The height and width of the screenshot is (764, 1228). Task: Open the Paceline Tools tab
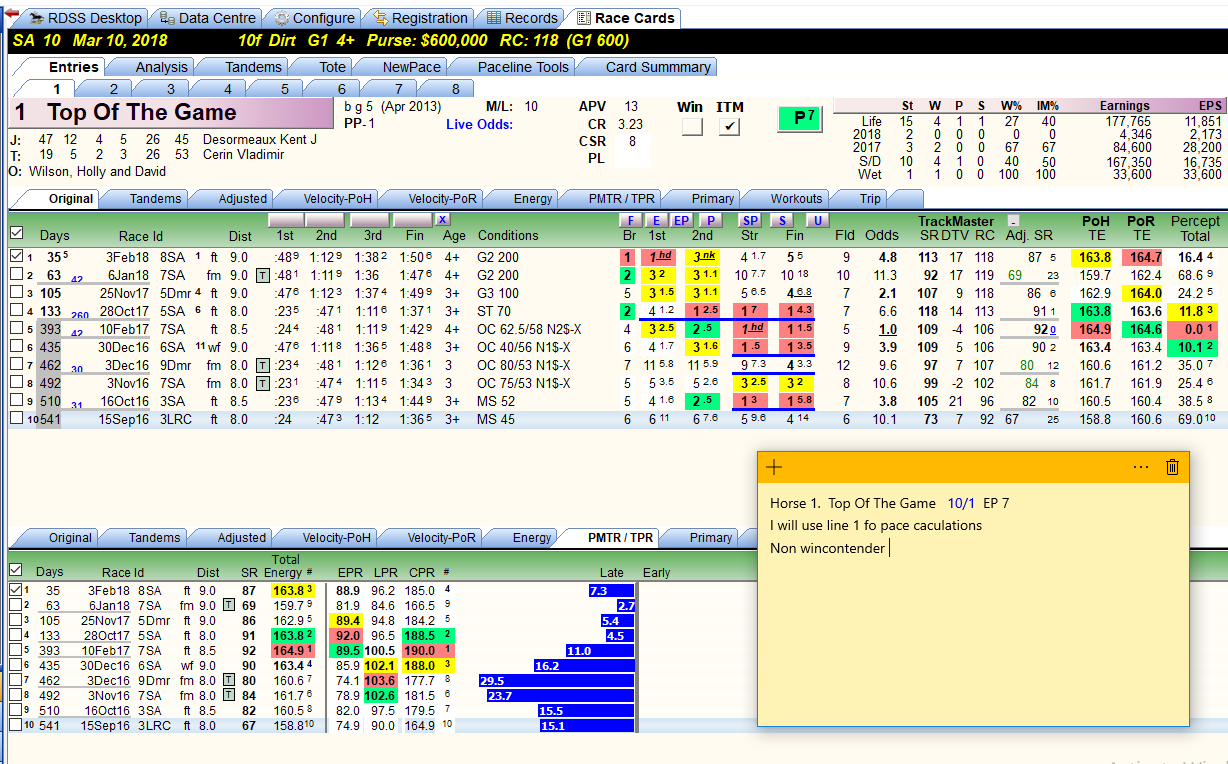(x=523, y=67)
